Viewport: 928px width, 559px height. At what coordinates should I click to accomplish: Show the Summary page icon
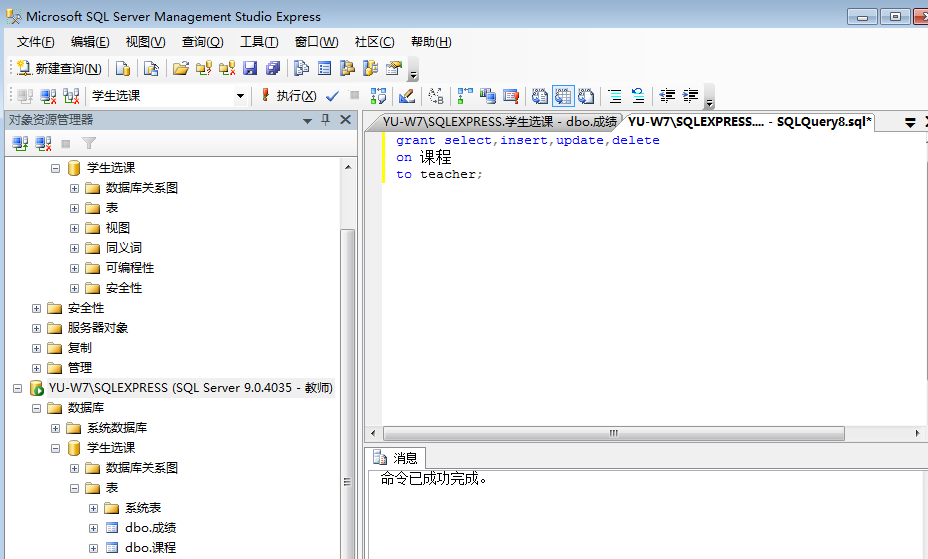click(324, 69)
